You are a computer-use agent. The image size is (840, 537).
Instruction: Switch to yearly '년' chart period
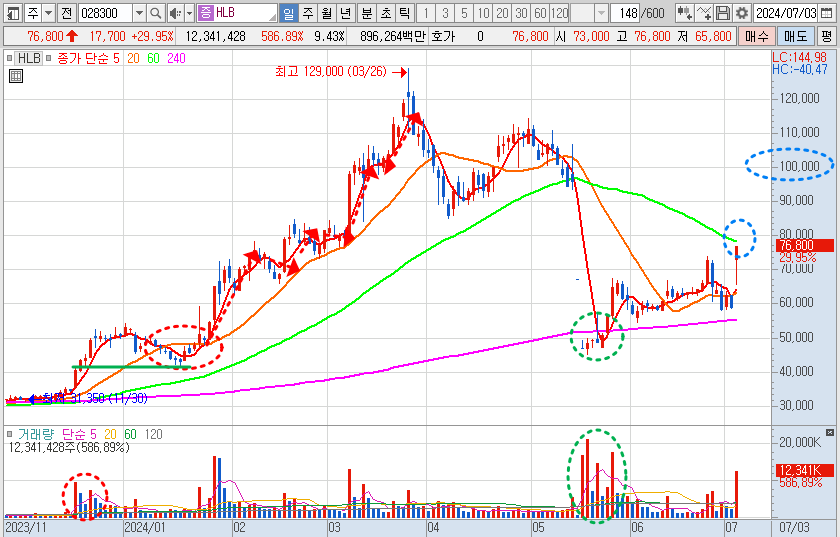[346, 13]
